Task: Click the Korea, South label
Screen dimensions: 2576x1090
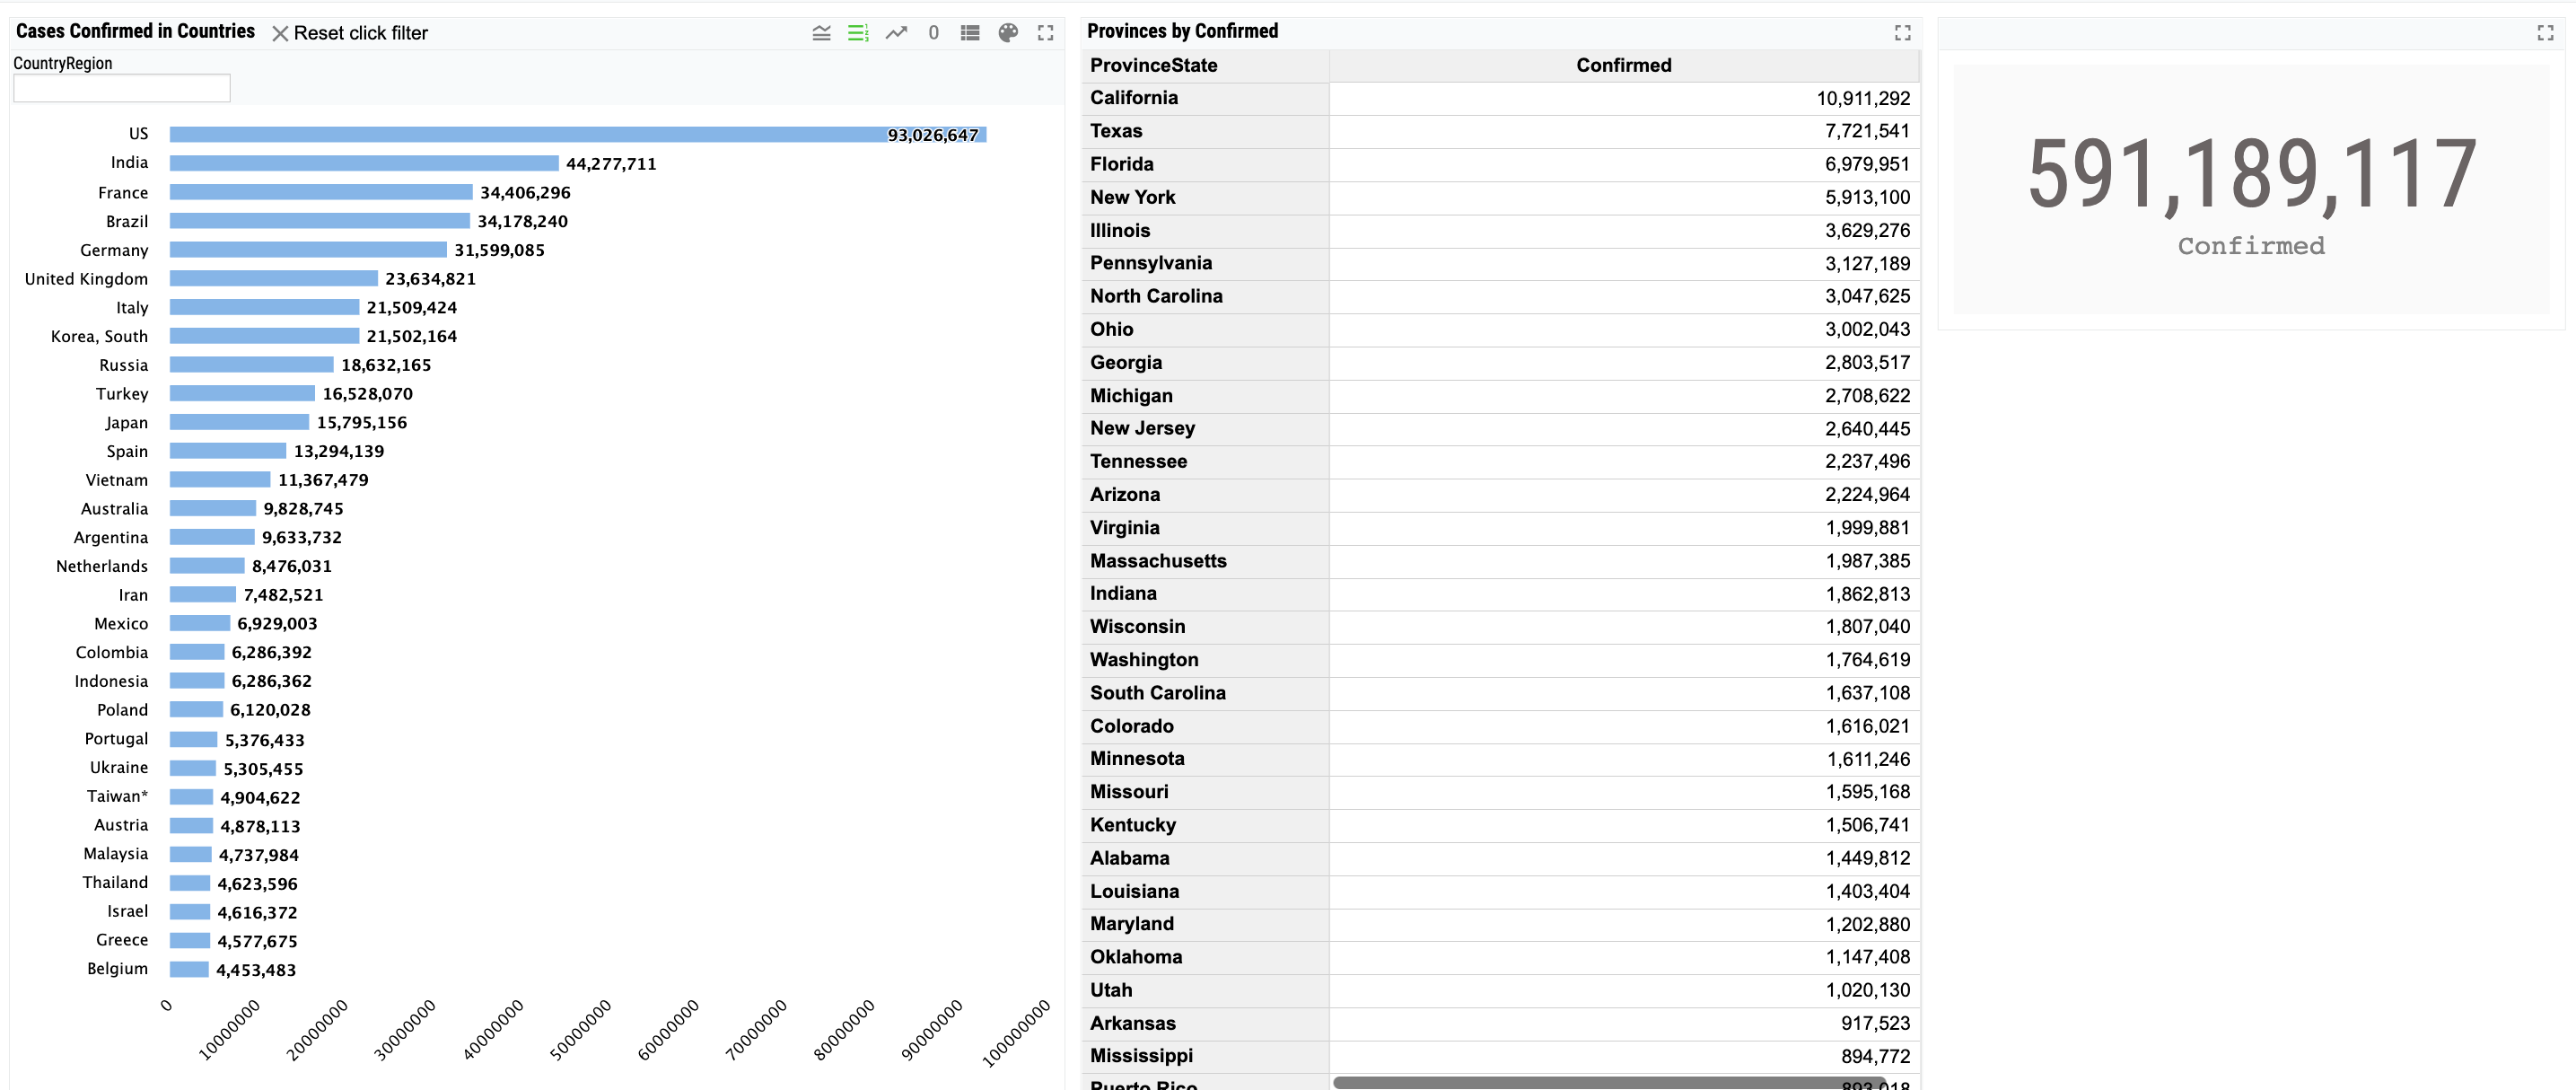Action: click(99, 337)
